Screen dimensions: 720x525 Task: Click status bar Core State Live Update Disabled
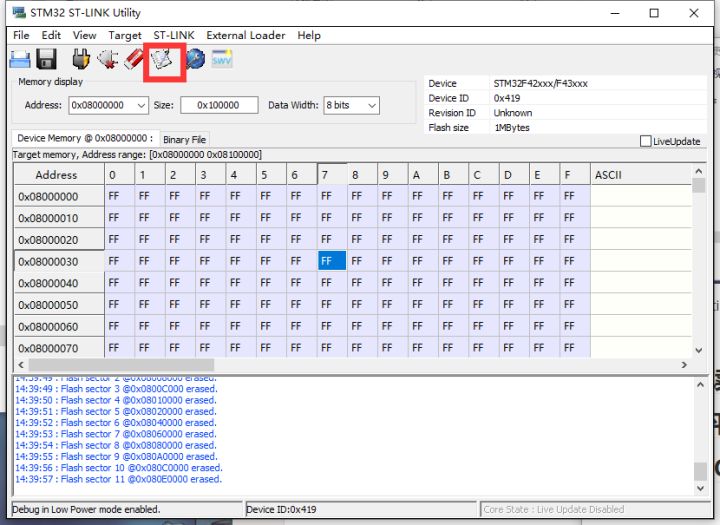(x=554, y=509)
